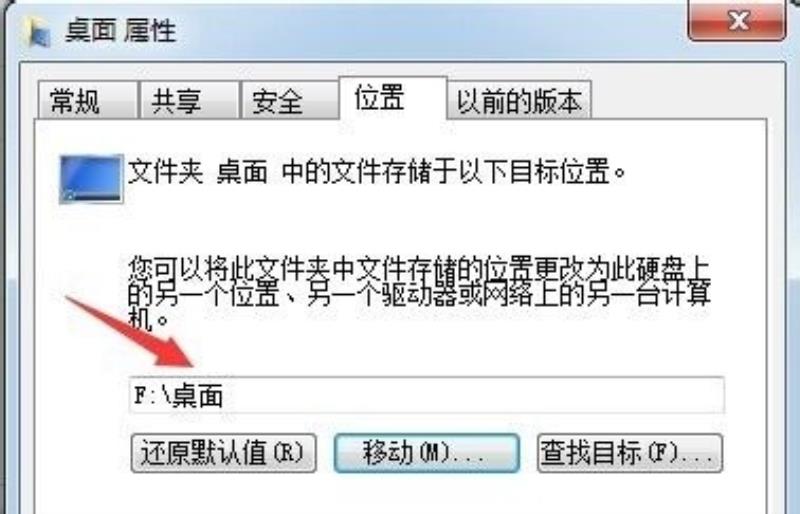Image resolution: width=800 pixels, height=514 pixels.
Task: Open 查找目标(F)... to locate the folder
Action: pyautogui.click(x=630, y=453)
